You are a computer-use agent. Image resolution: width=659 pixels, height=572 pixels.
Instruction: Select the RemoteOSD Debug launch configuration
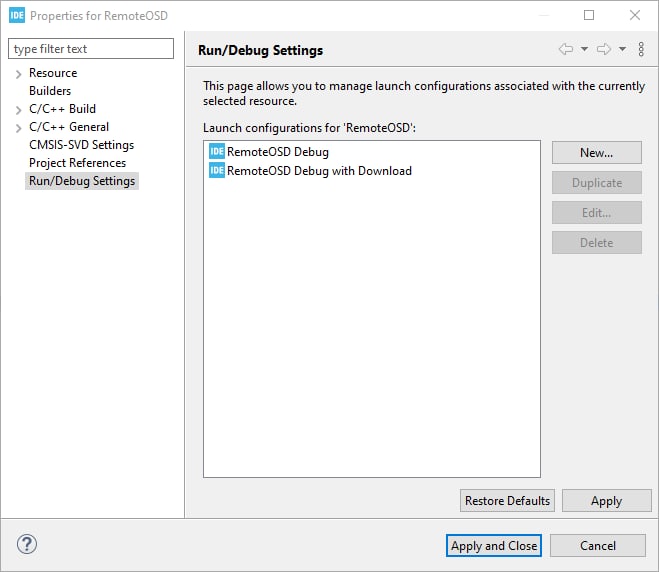[278, 152]
